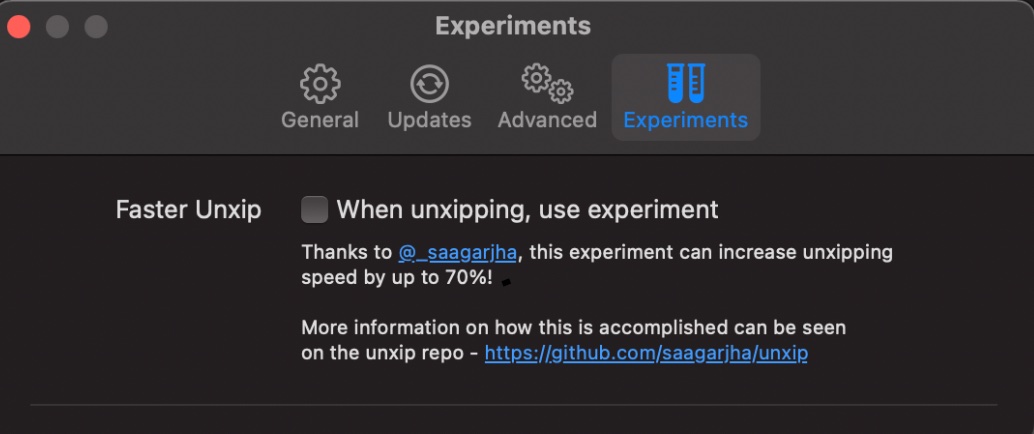Image resolution: width=1034 pixels, height=434 pixels.
Task: Click the window zoom button
Action: coord(95,26)
